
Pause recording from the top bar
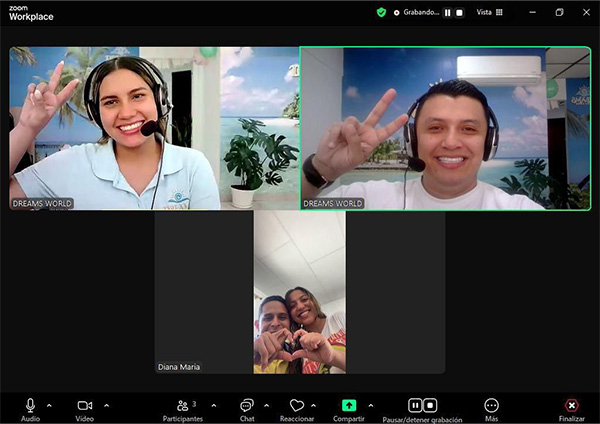[x=448, y=13]
